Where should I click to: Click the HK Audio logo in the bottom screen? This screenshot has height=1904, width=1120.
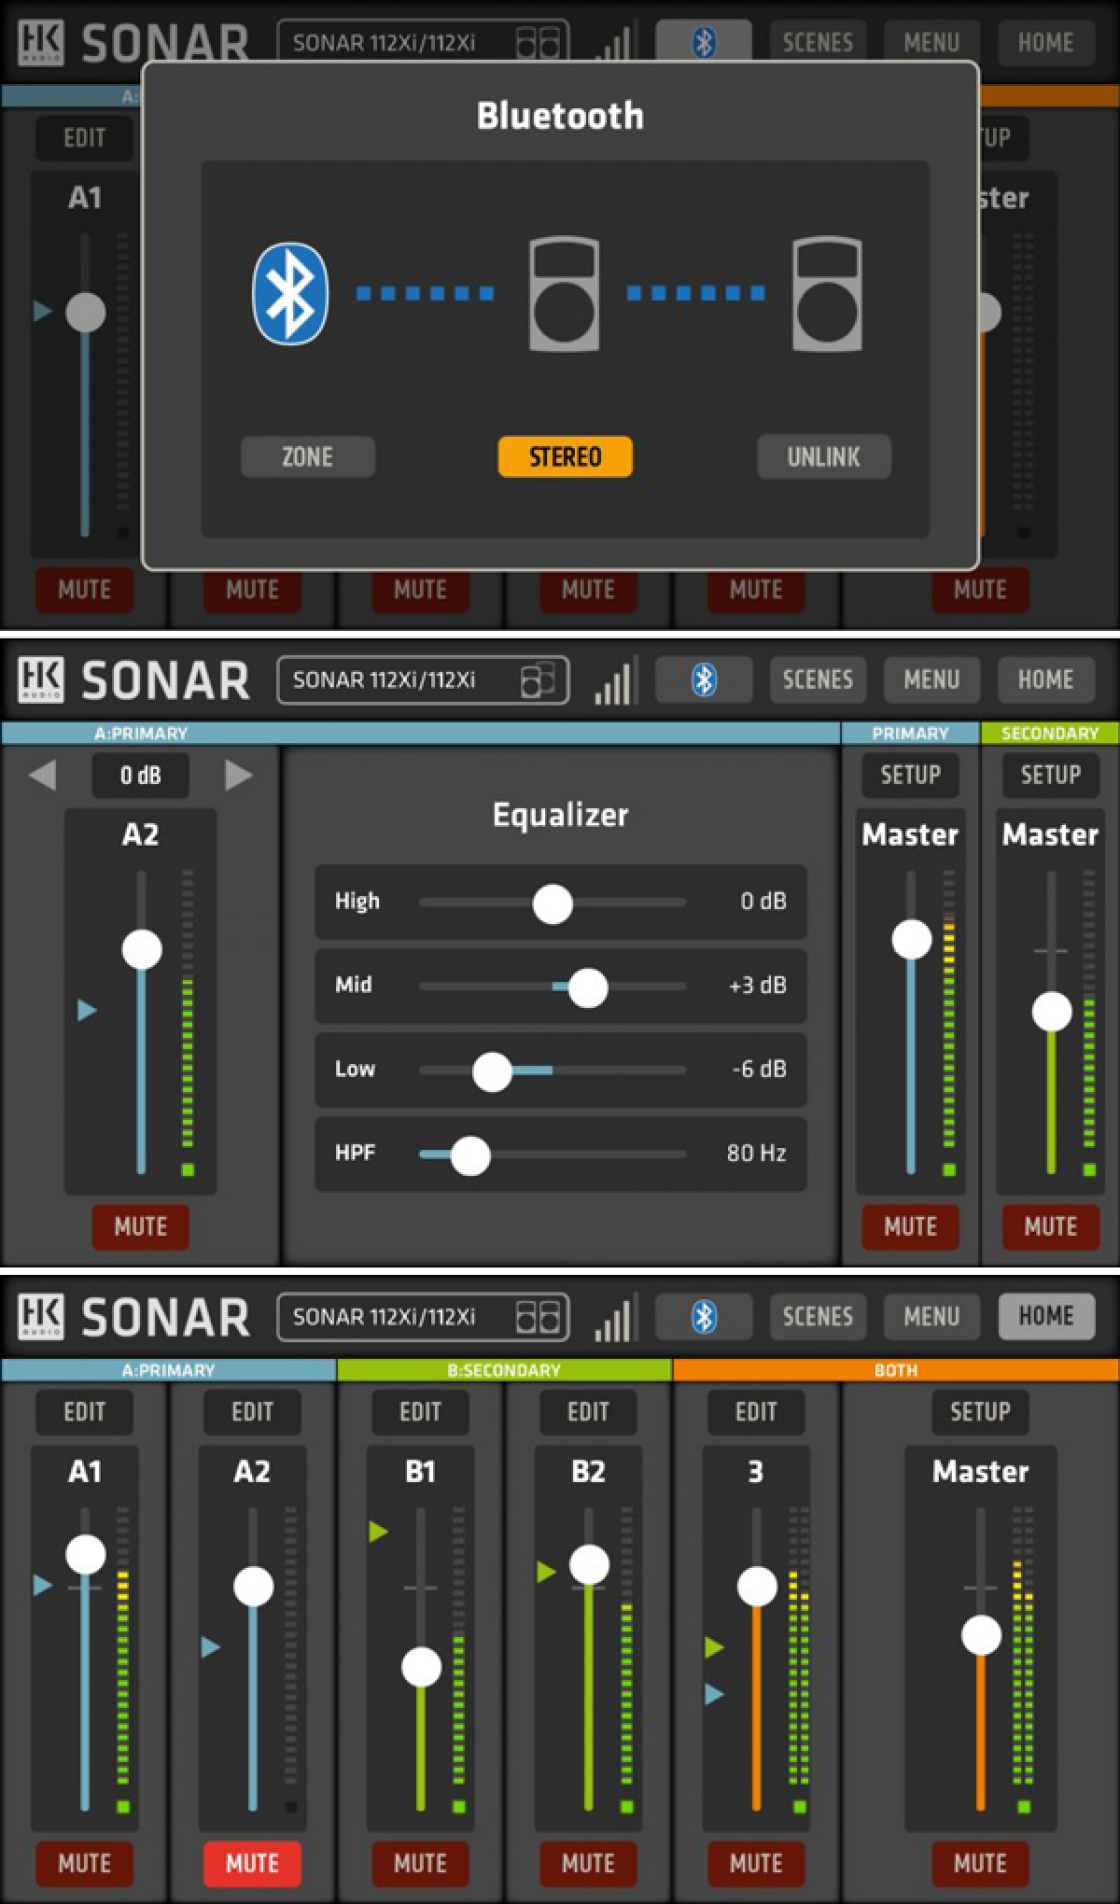click(x=41, y=1317)
